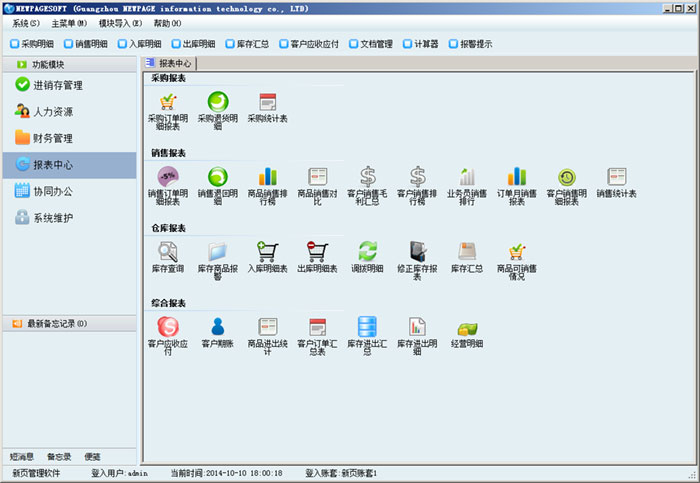Viewport: 700px width, 483px height.
Task: Open 客户订单汇总表 icon
Action: point(318,327)
